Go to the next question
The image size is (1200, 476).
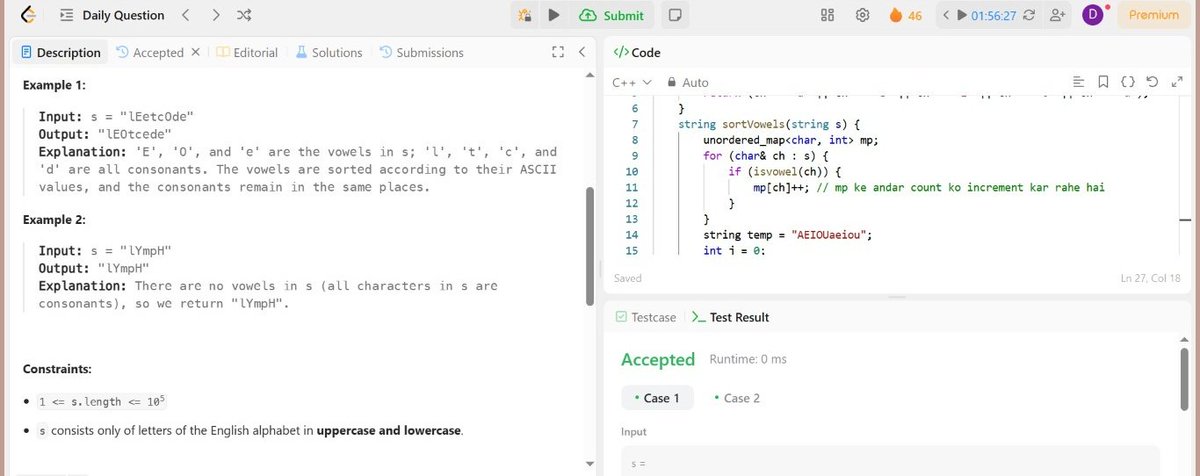click(x=216, y=15)
